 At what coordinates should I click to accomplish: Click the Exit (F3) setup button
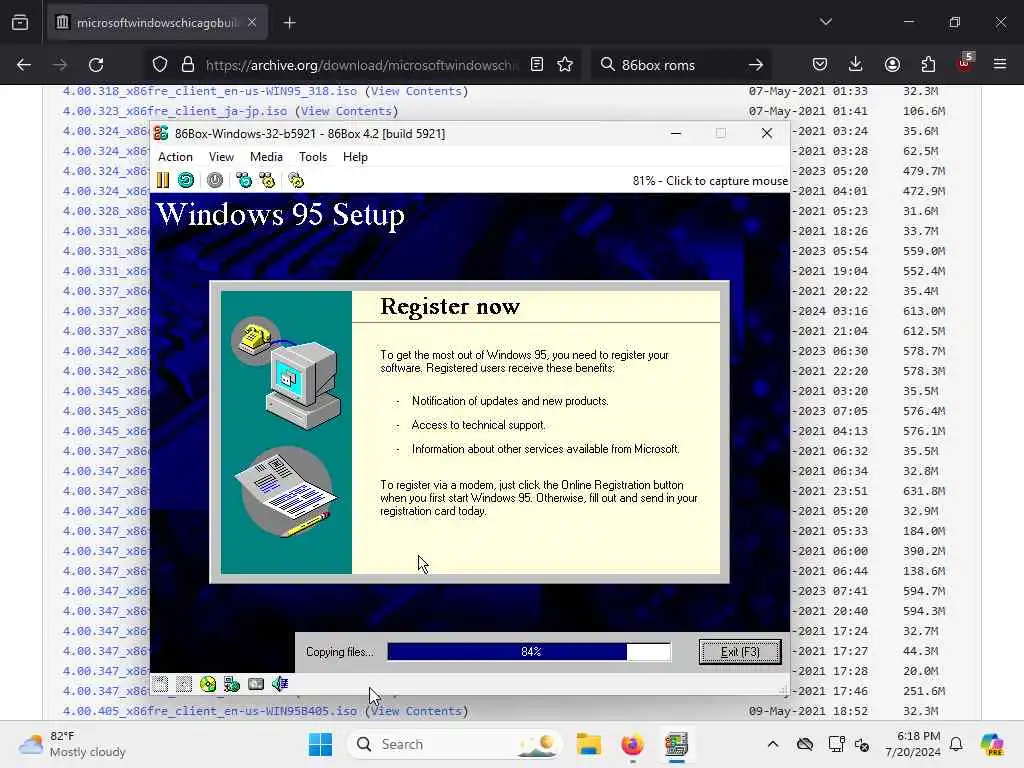point(739,652)
